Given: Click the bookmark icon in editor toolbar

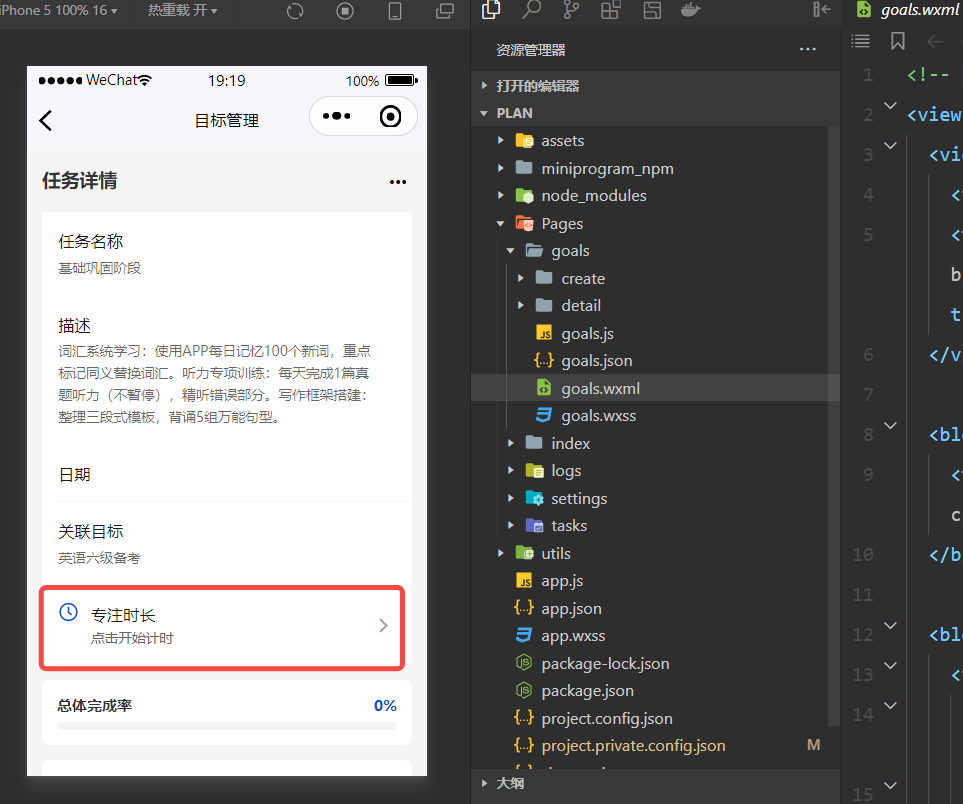Looking at the screenshot, I should [897, 41].
